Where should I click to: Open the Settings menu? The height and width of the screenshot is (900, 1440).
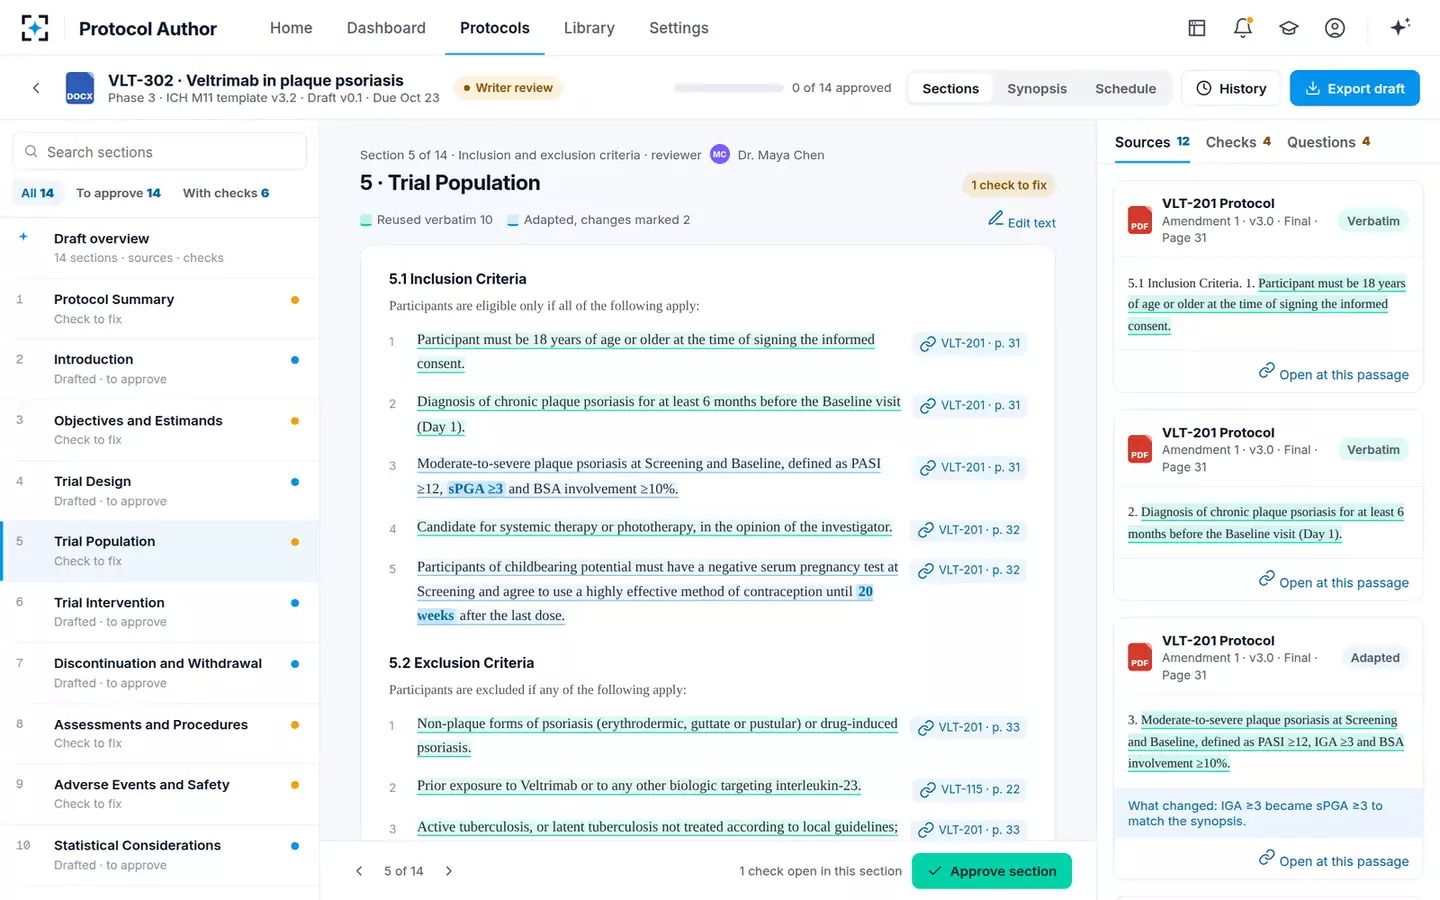pos(679,28)
